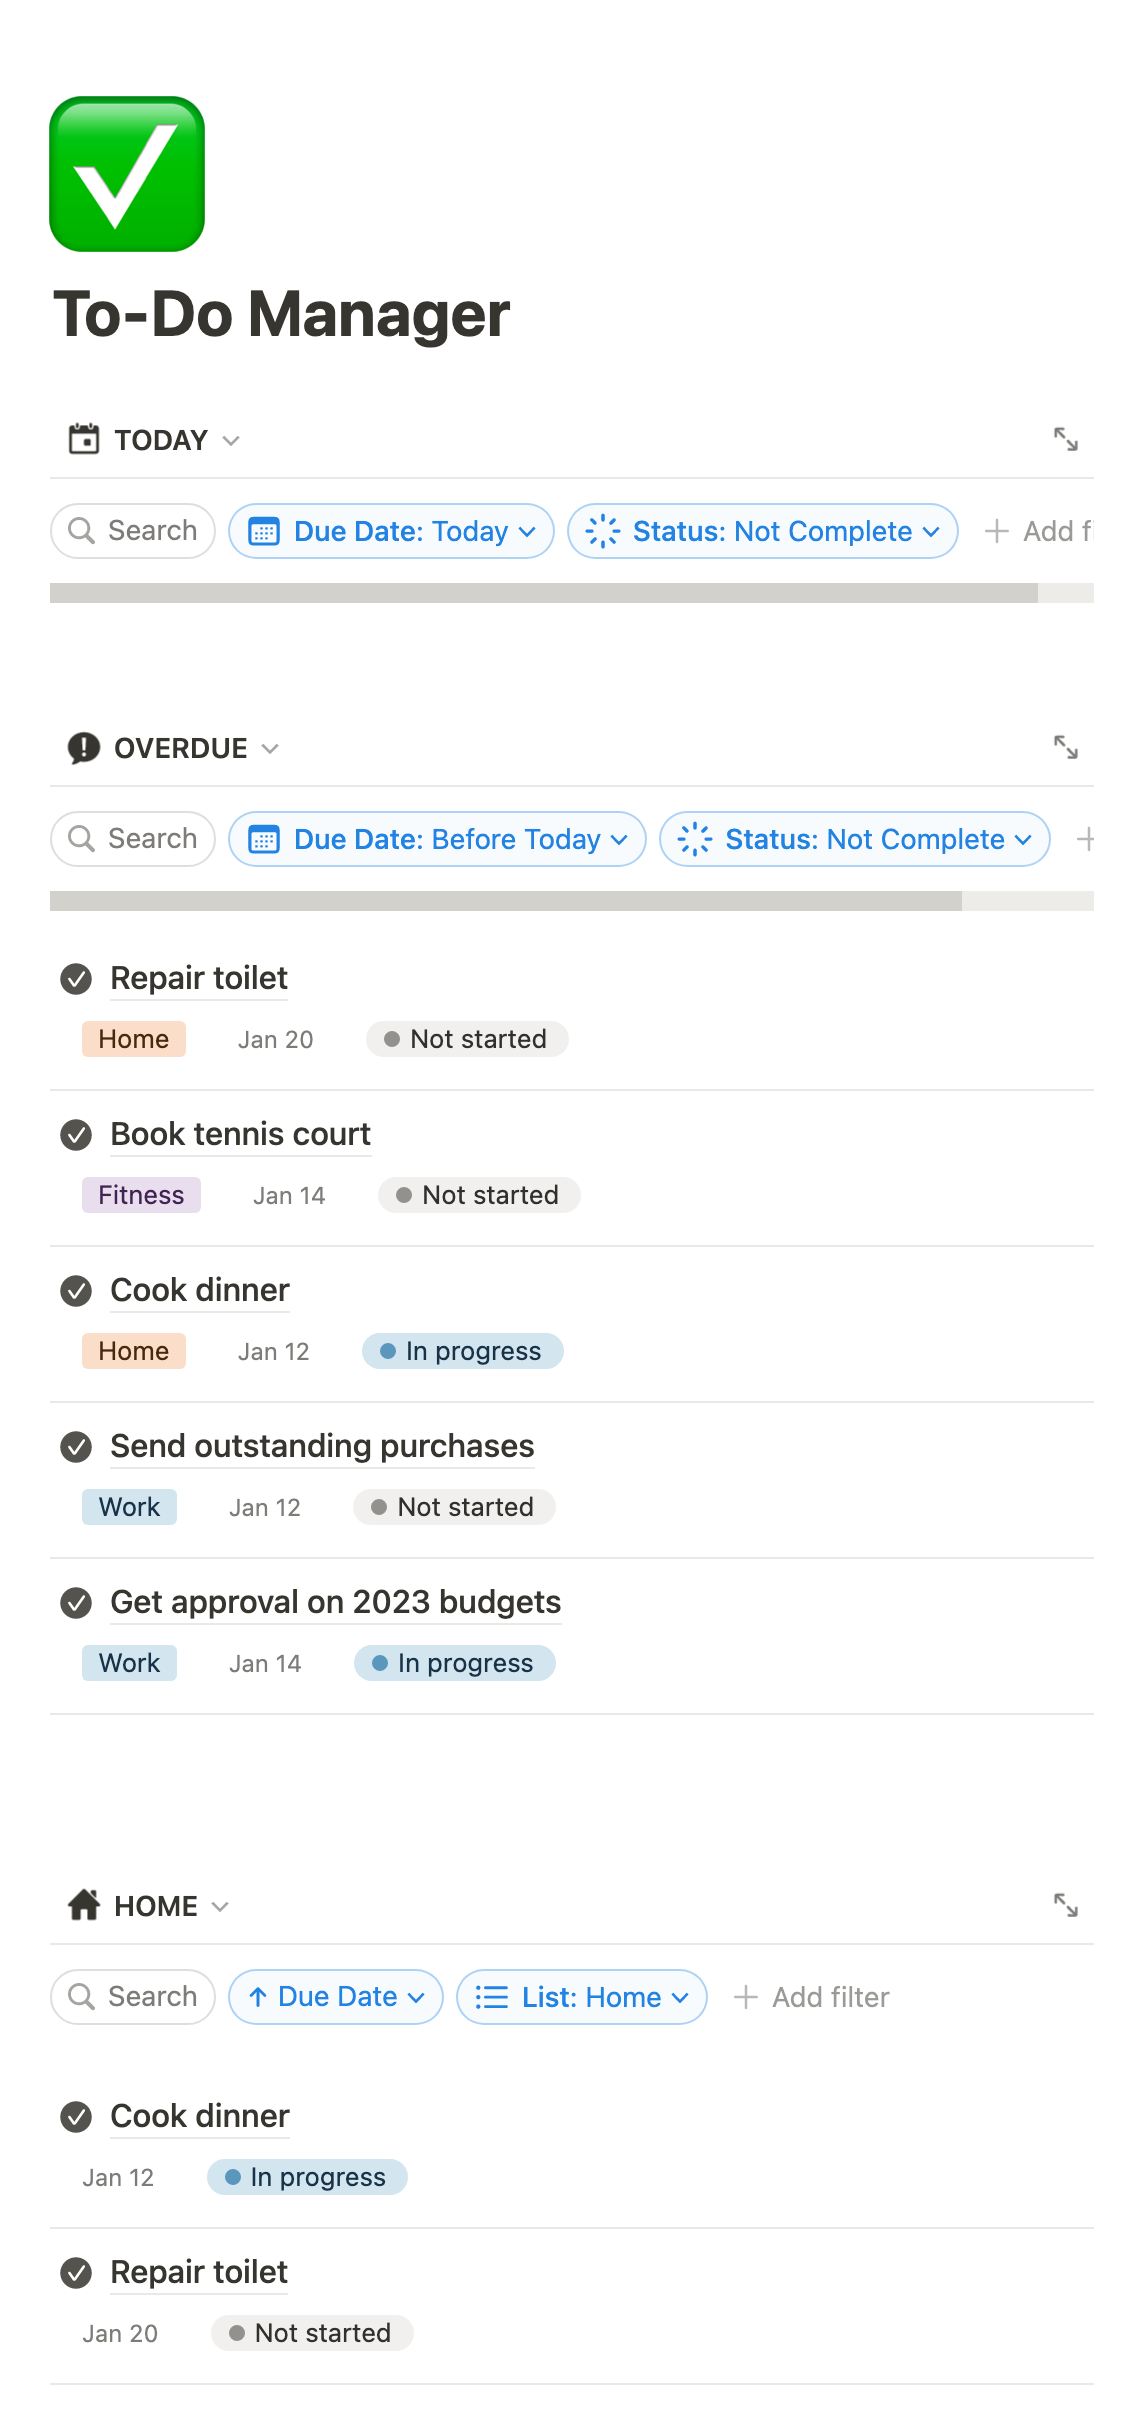Expand the TODAY view to full page

(1065, 439)
